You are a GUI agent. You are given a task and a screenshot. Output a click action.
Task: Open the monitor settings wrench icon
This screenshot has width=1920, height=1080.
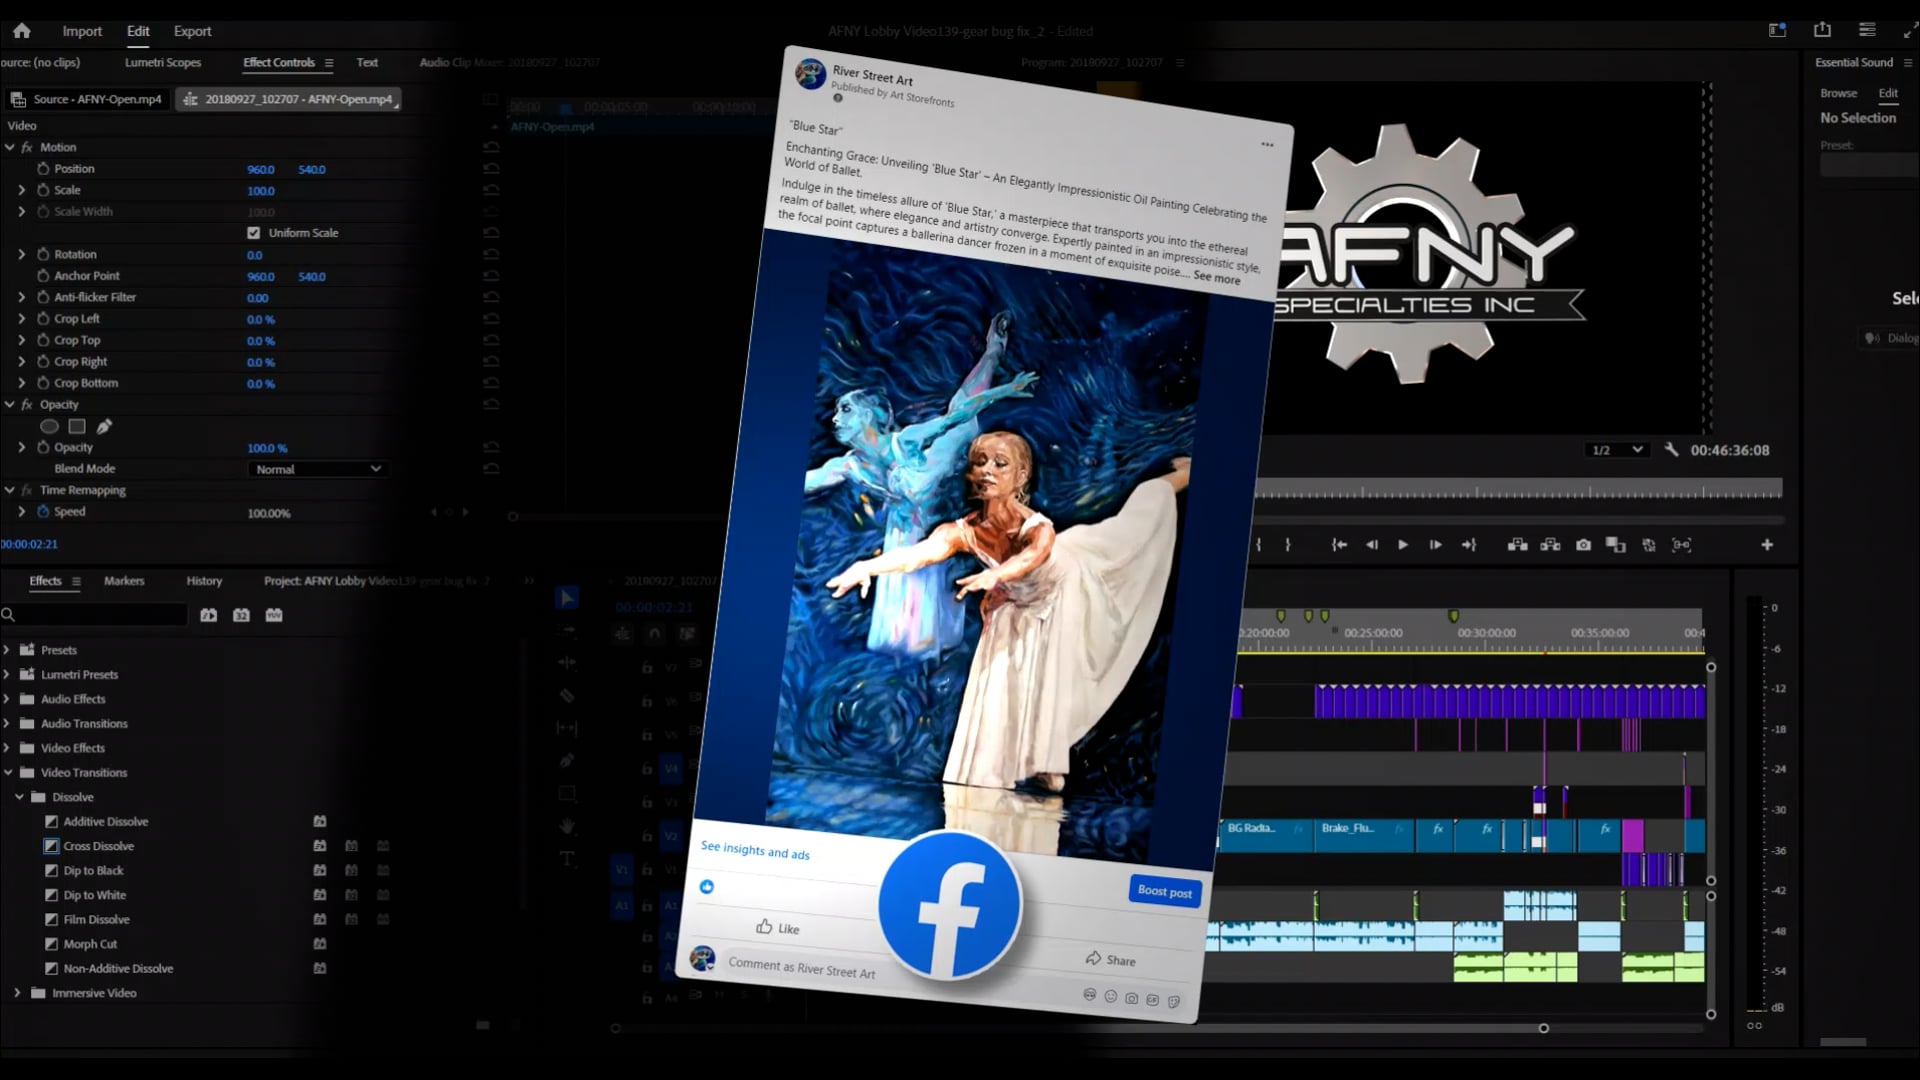(x=1671, y=450)
